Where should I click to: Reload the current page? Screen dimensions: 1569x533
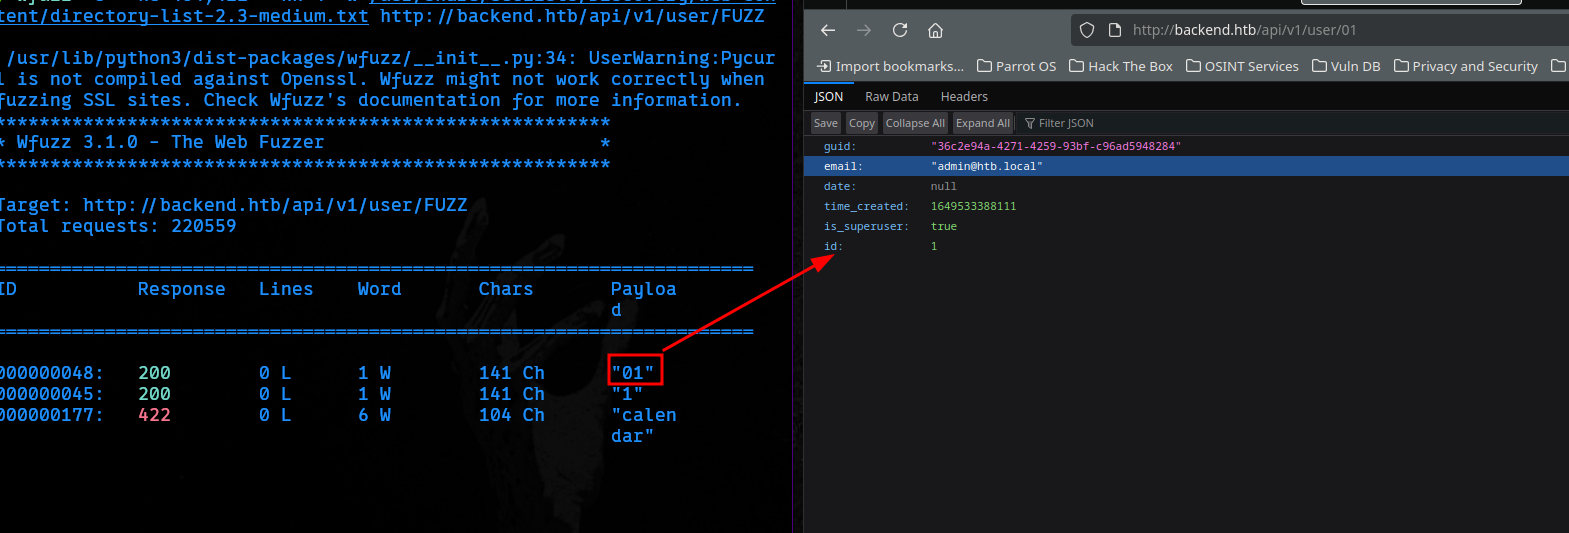[x=900, y=30]
